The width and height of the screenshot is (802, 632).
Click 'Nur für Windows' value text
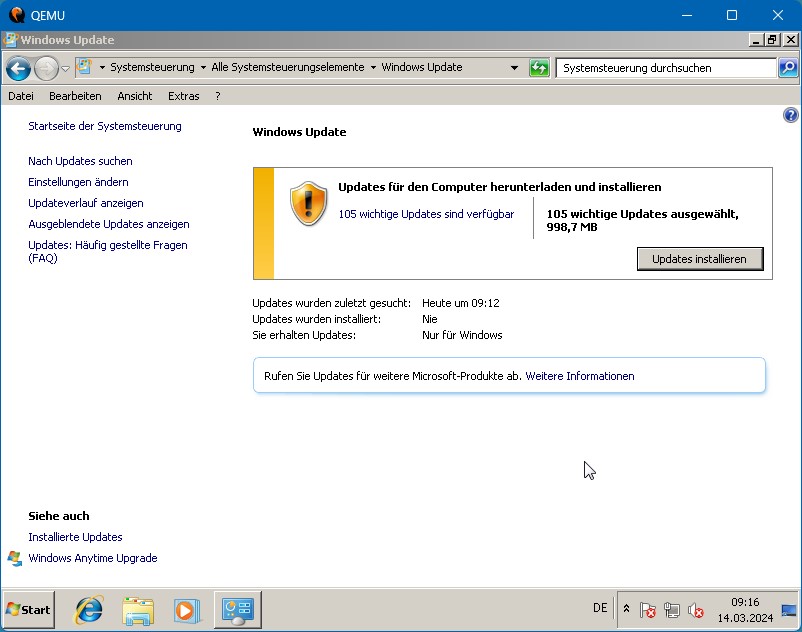coord(462,335)
